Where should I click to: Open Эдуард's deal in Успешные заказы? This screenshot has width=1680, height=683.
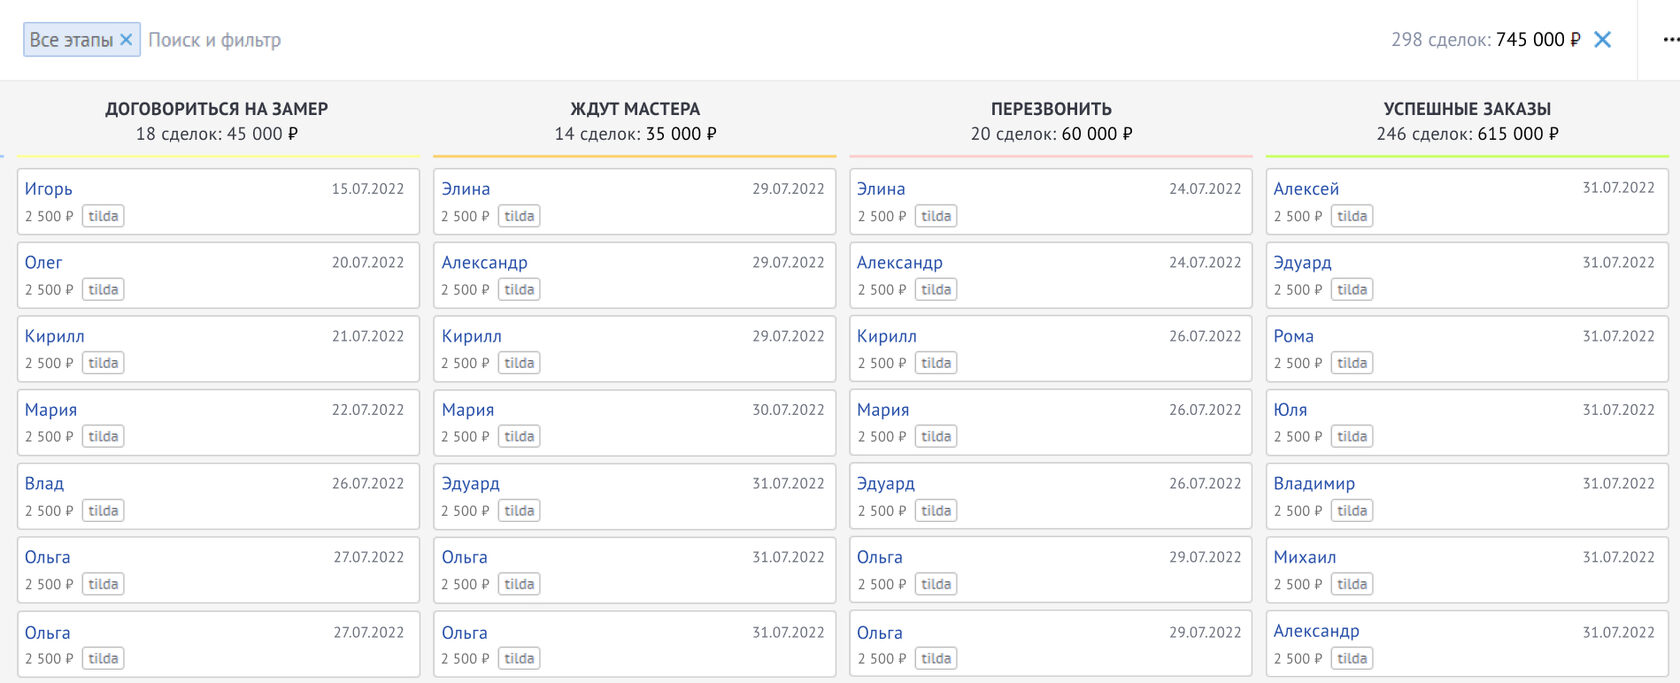[1302, 263]
